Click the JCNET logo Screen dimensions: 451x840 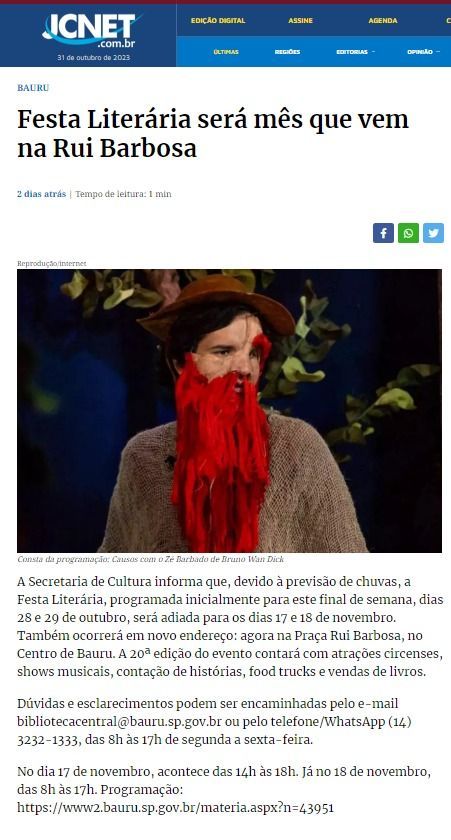point(92,30)
